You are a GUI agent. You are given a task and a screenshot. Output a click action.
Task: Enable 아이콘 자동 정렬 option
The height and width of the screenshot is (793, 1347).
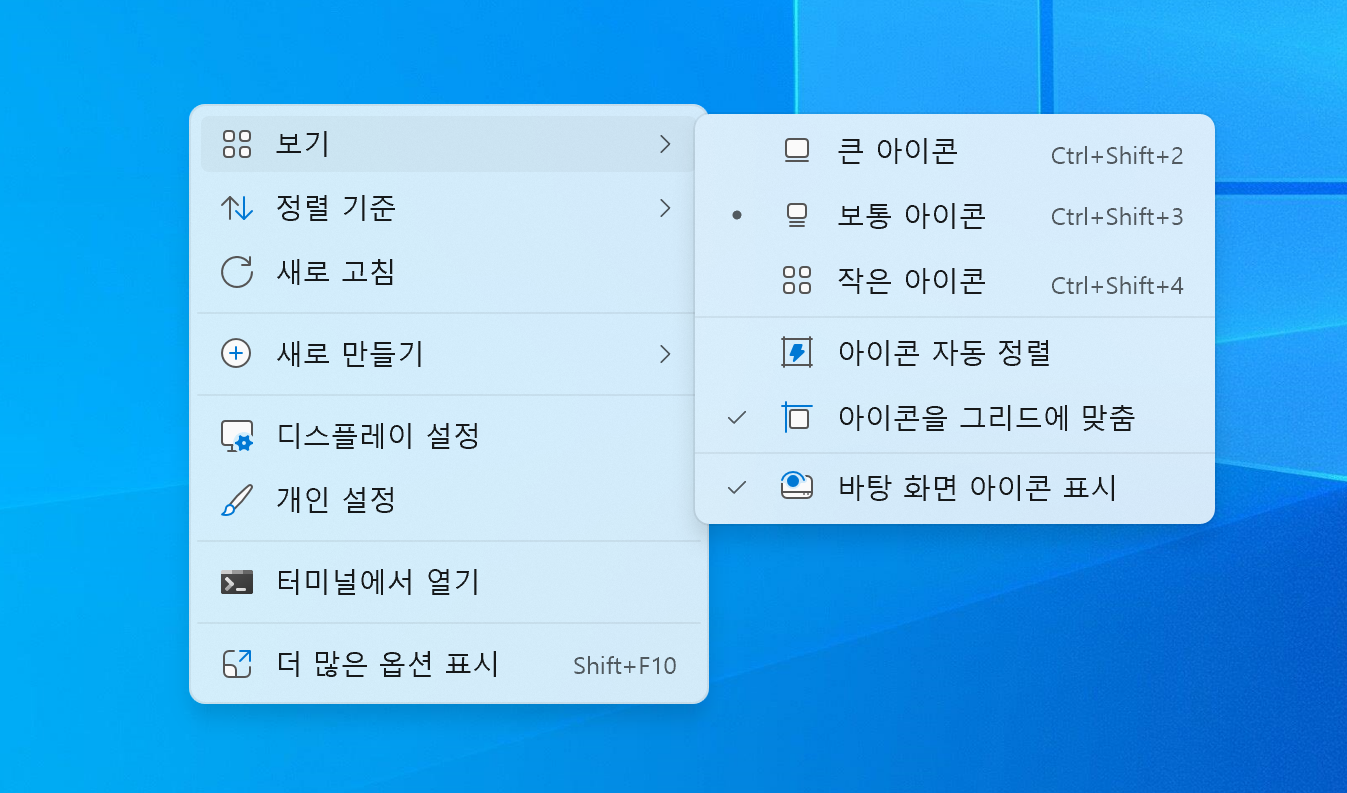(954, 352)
